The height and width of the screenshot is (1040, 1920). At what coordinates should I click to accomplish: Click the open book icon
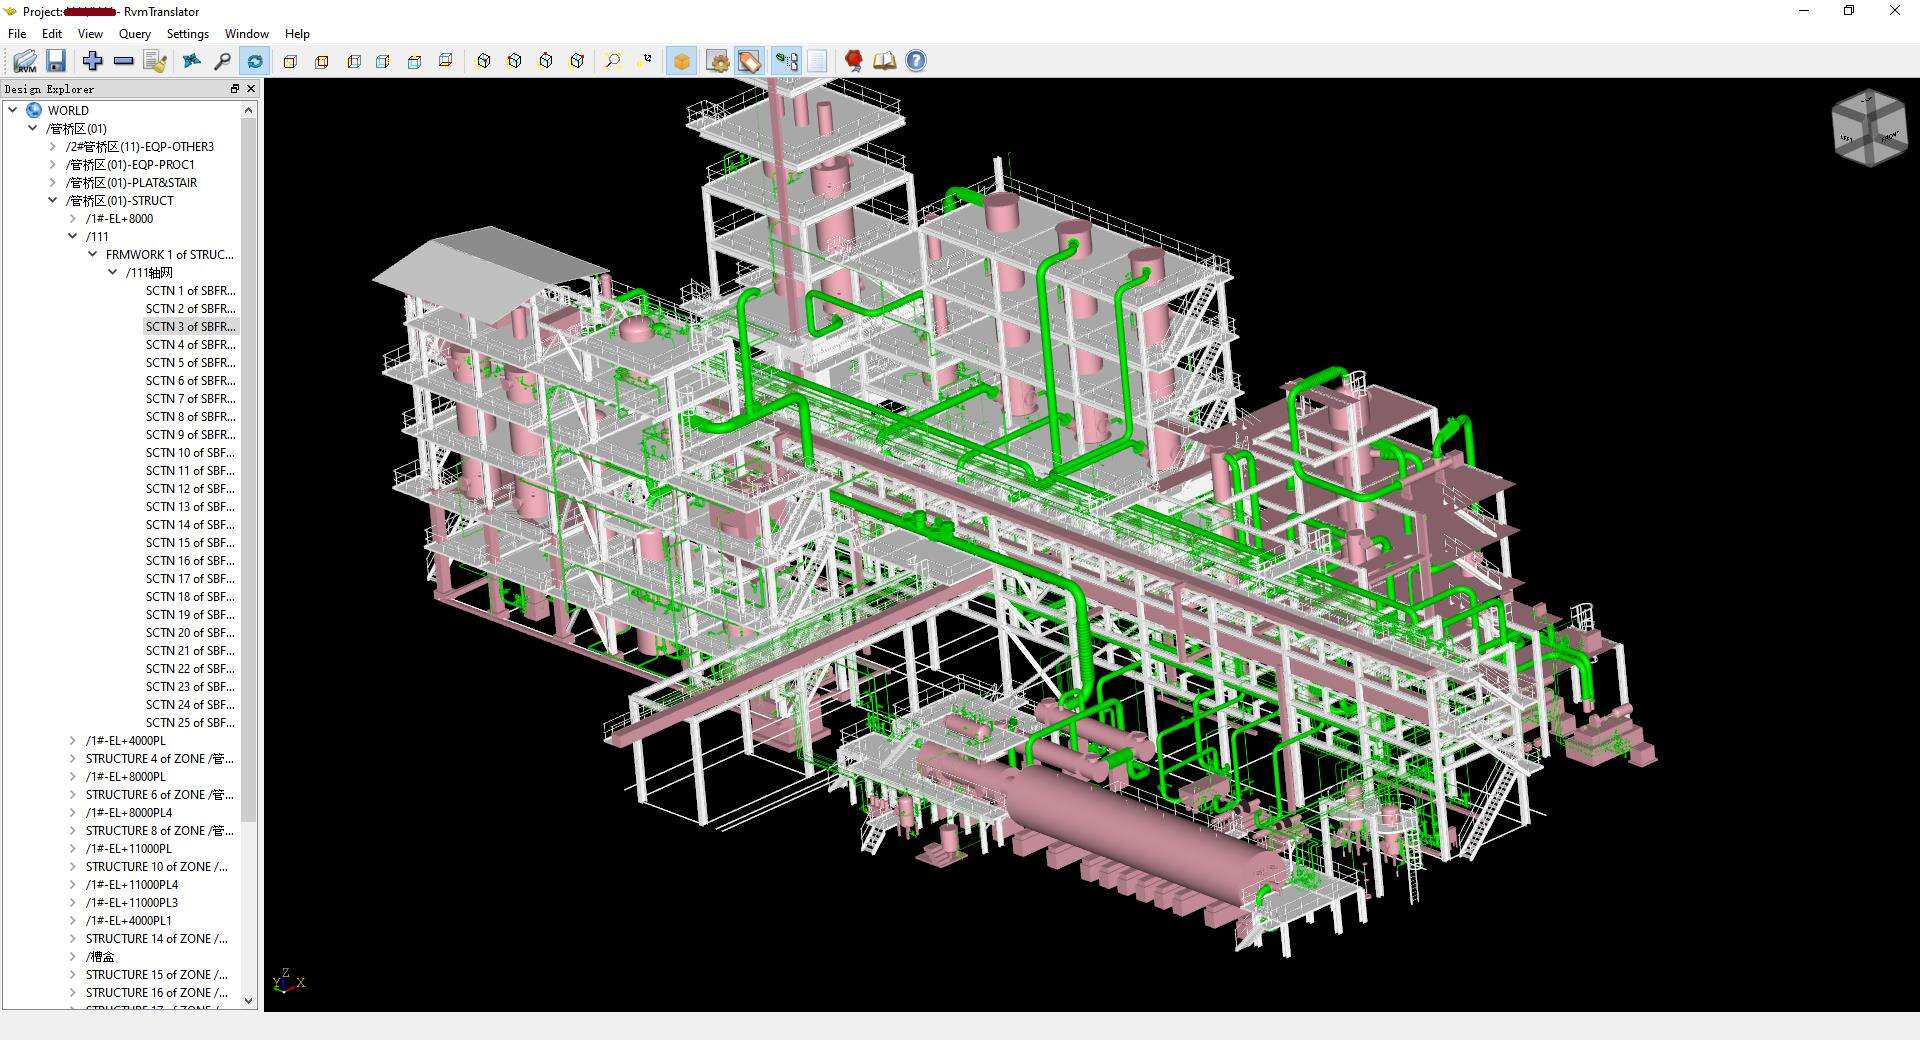884,61
